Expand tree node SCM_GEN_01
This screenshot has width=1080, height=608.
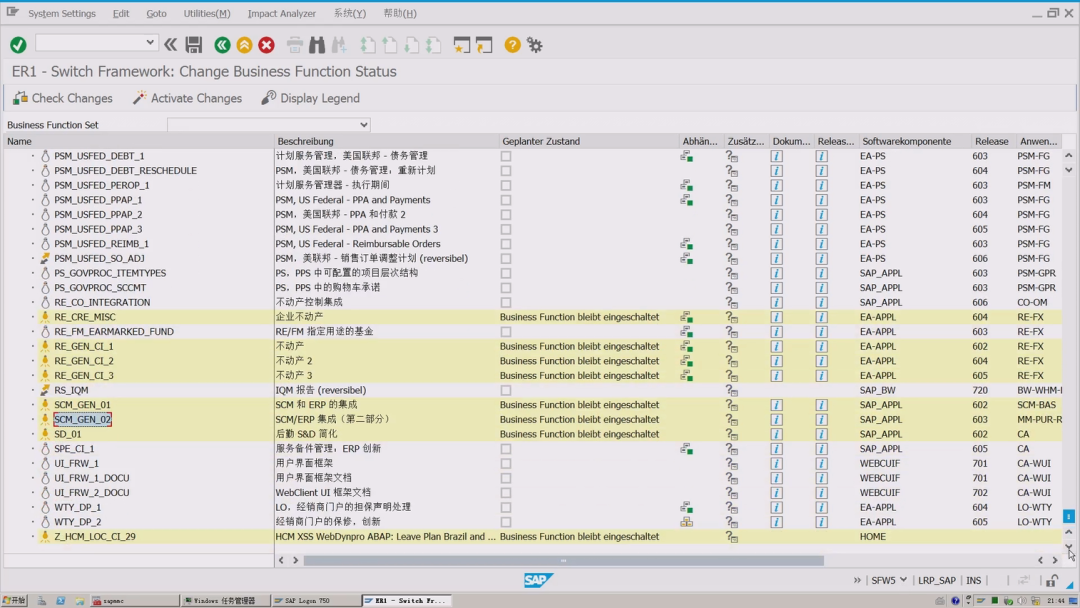[x=32, y=405]
